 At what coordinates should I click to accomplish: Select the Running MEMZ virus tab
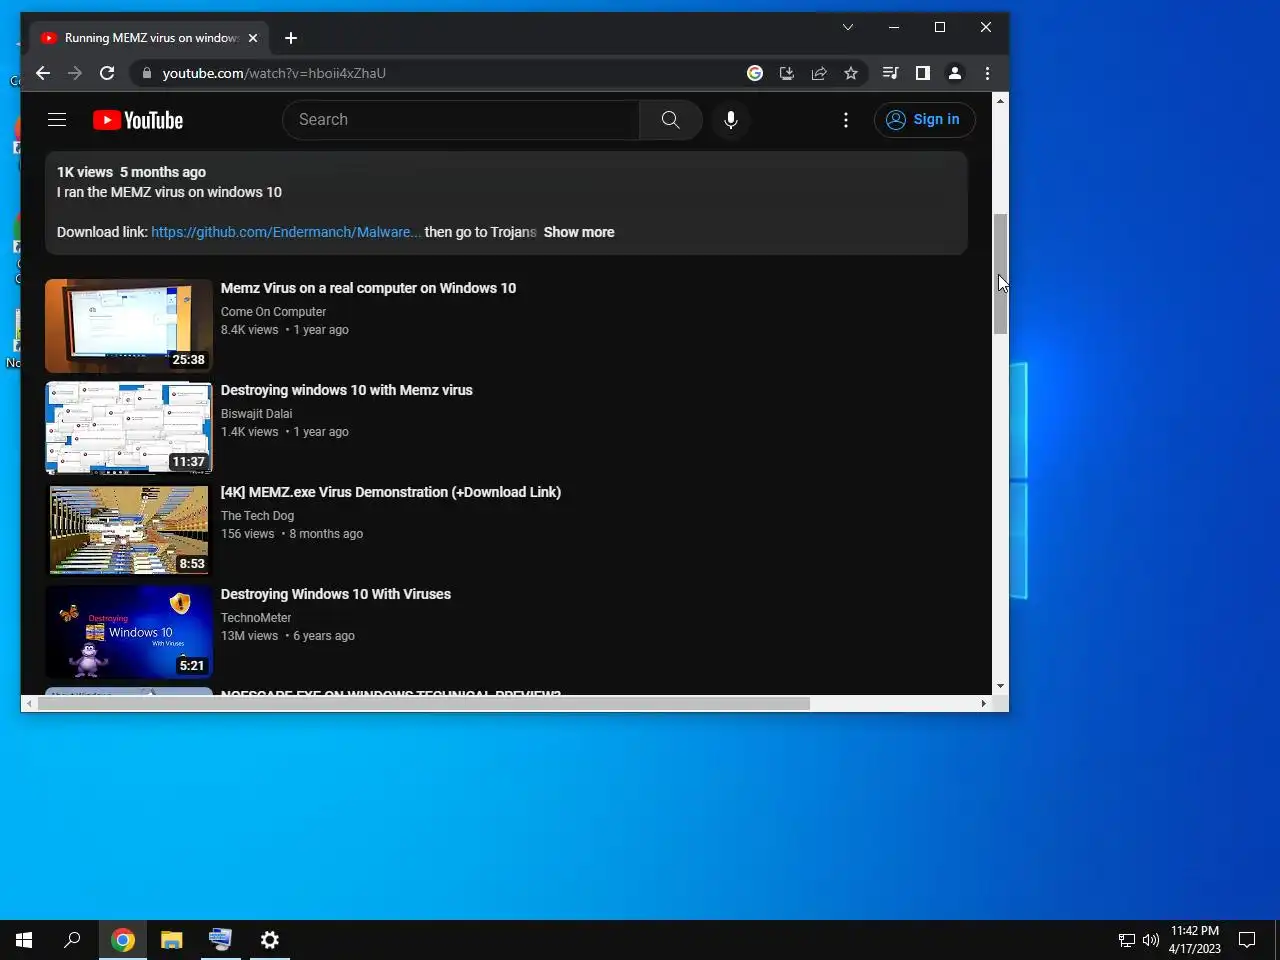(150, 38)
